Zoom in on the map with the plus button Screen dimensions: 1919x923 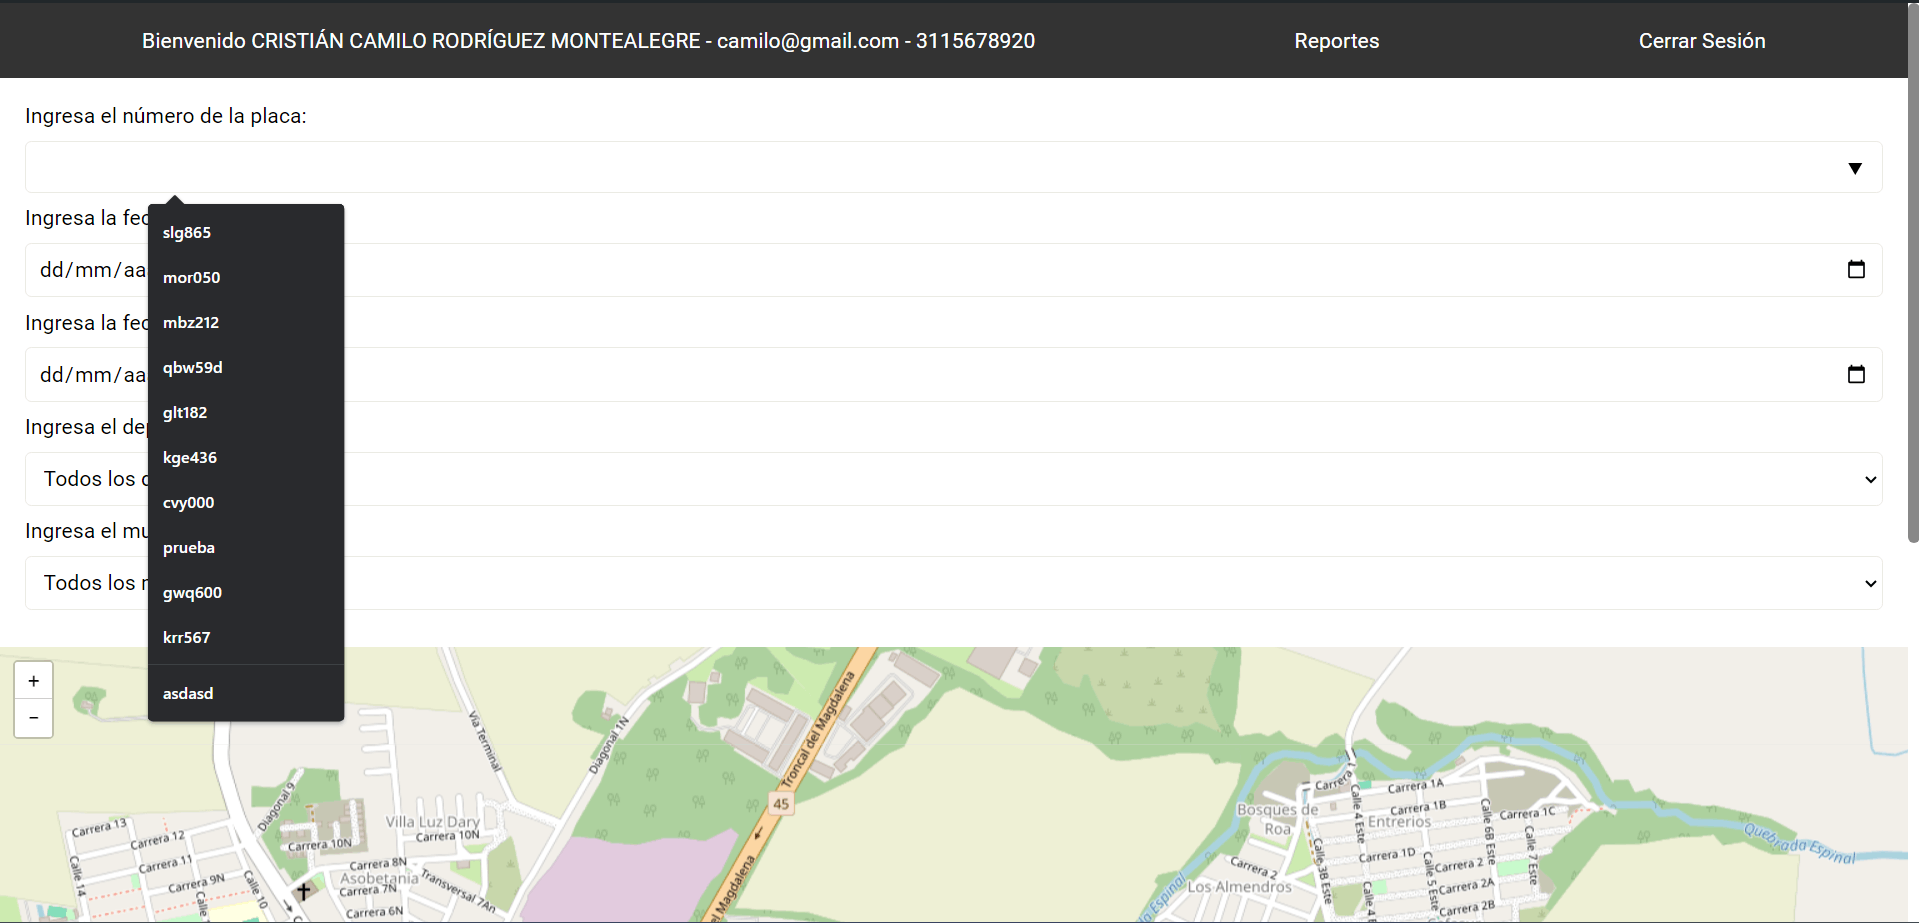pos(33,679)
